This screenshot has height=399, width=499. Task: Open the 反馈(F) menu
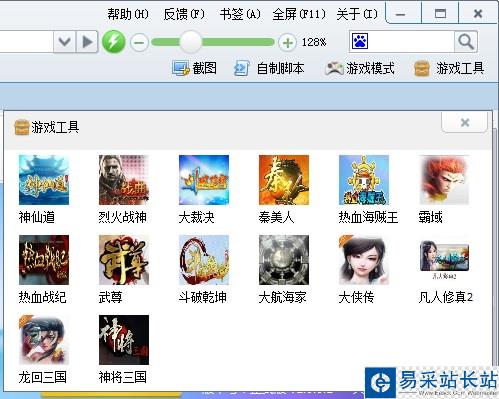tap(184, 14)
